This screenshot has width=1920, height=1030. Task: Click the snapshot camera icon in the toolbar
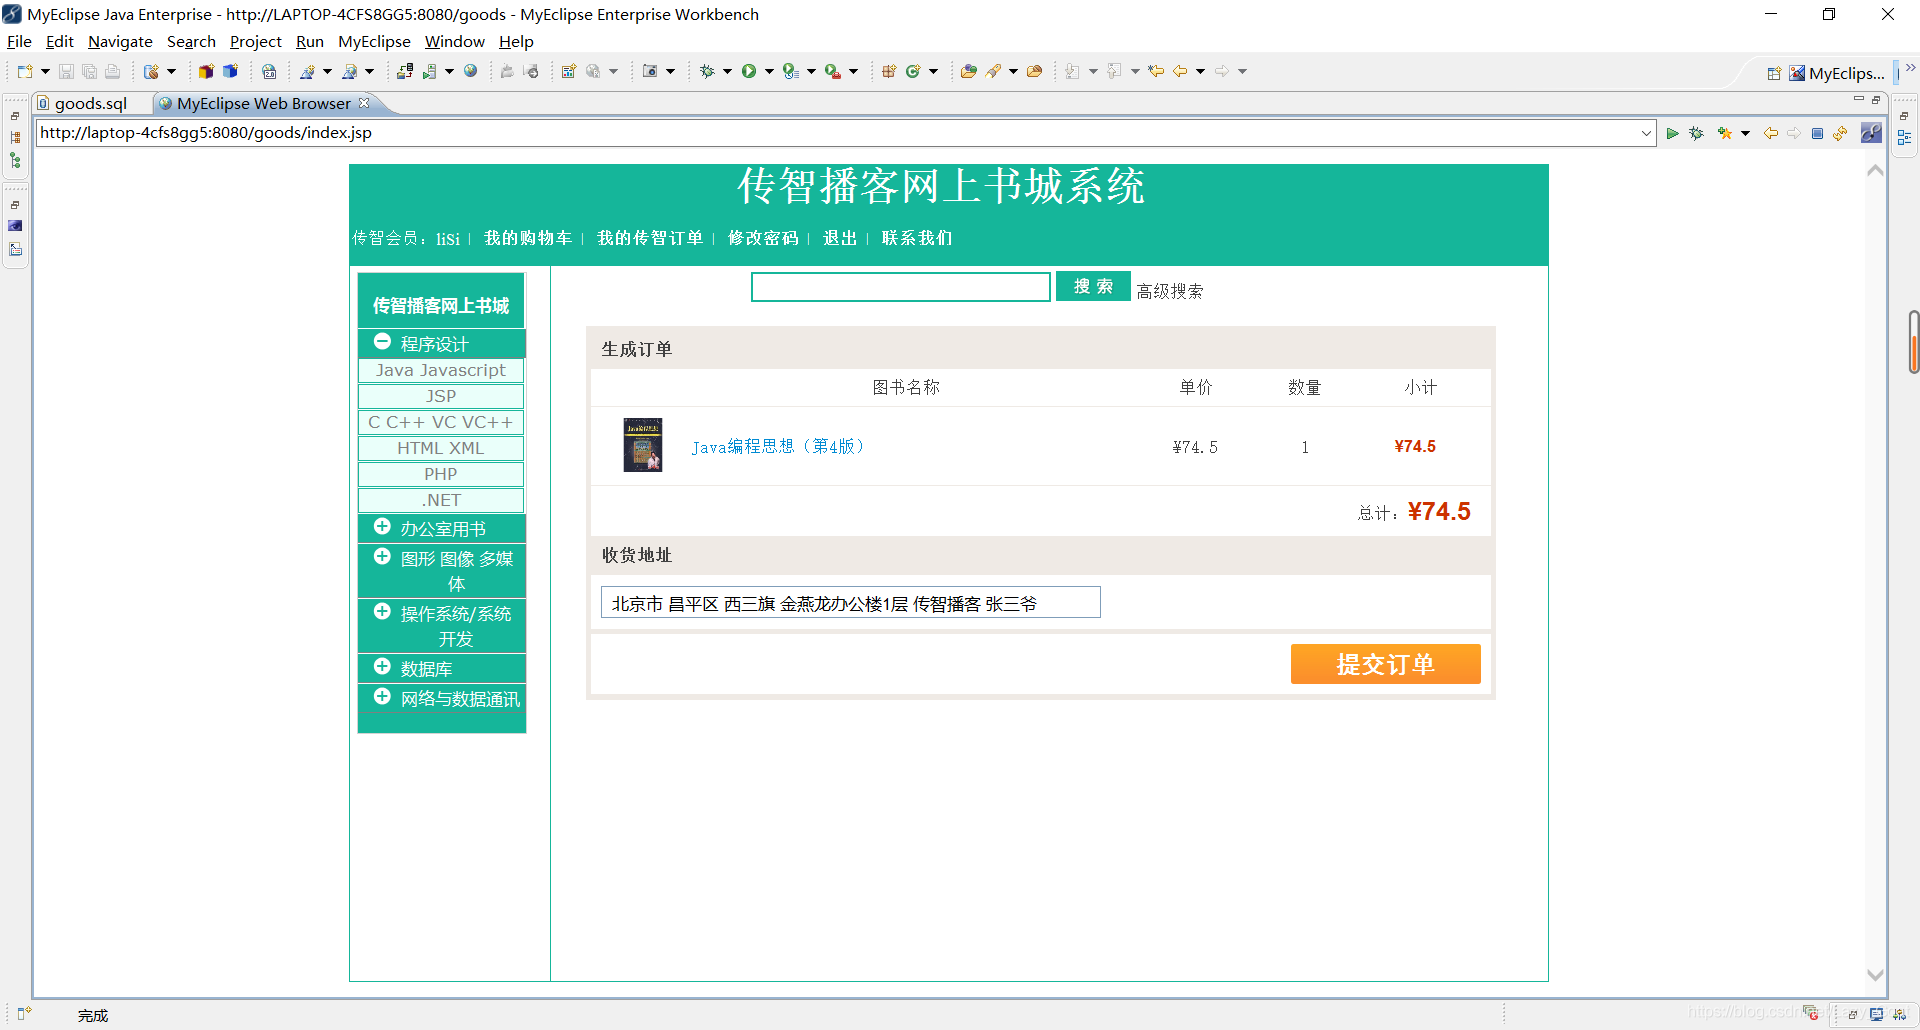(652, 71)
